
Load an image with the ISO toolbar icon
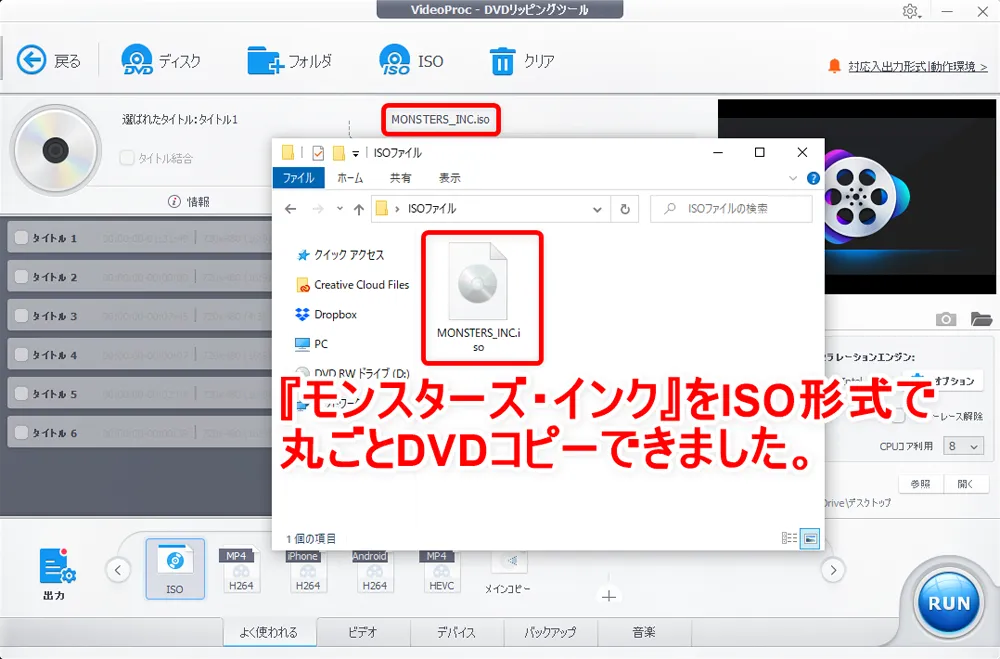[x=395, y=60]
